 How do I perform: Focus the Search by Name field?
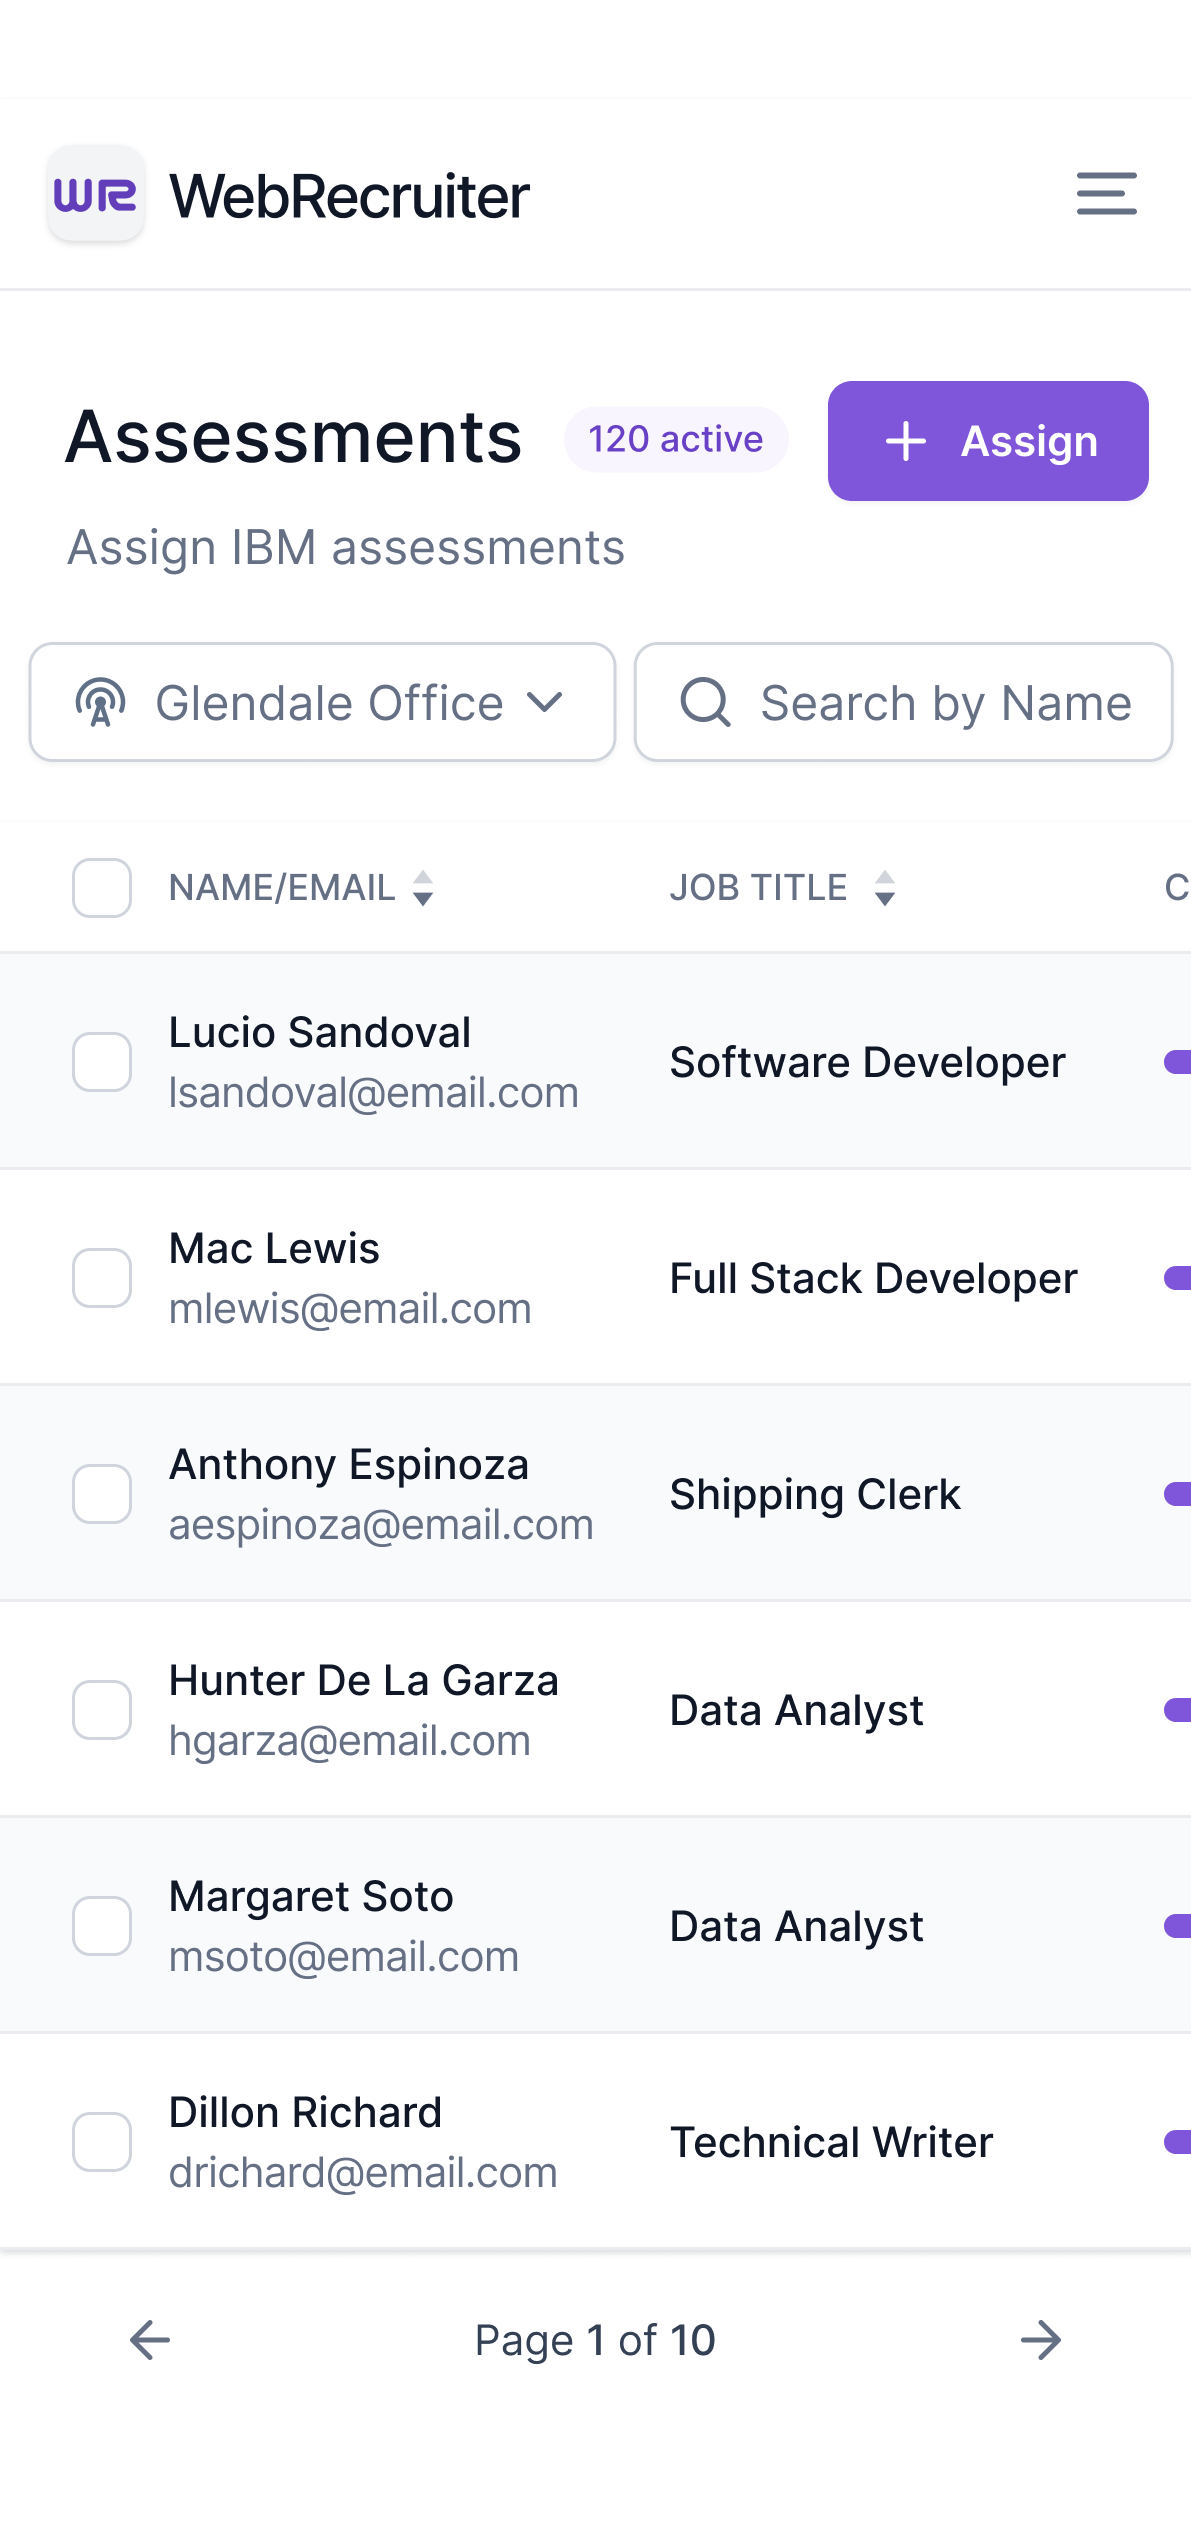tap(903, 702)
